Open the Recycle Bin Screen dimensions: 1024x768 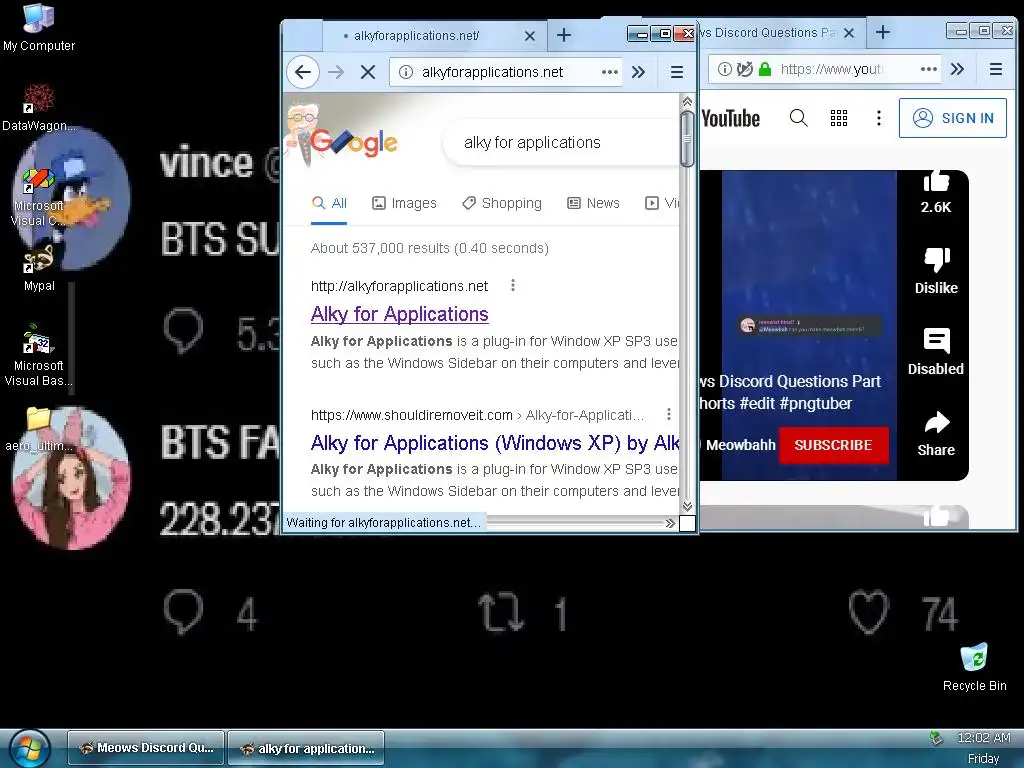coord(974,667)
